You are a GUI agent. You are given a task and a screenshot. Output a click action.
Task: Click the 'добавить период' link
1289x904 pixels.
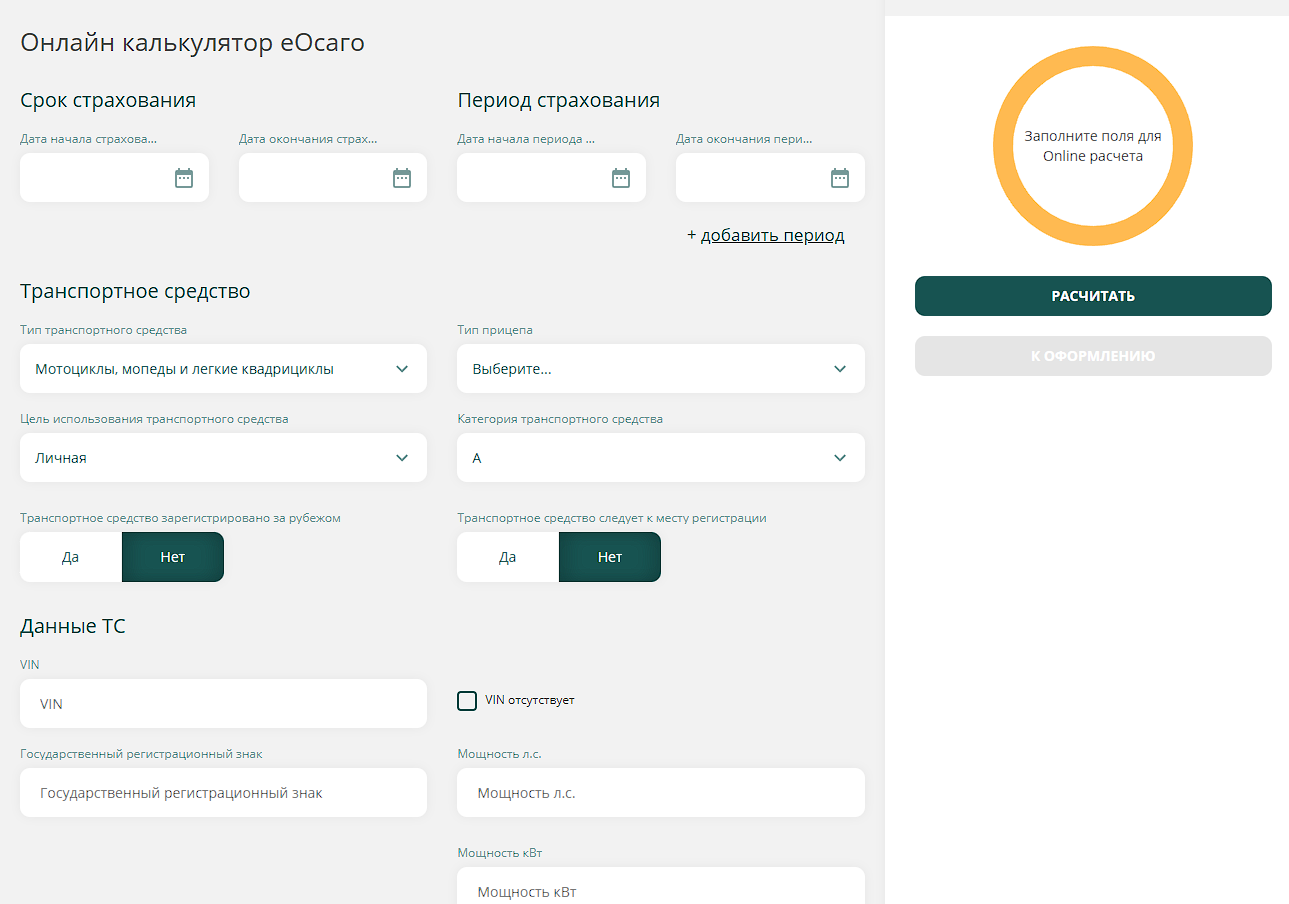point(772,236)
